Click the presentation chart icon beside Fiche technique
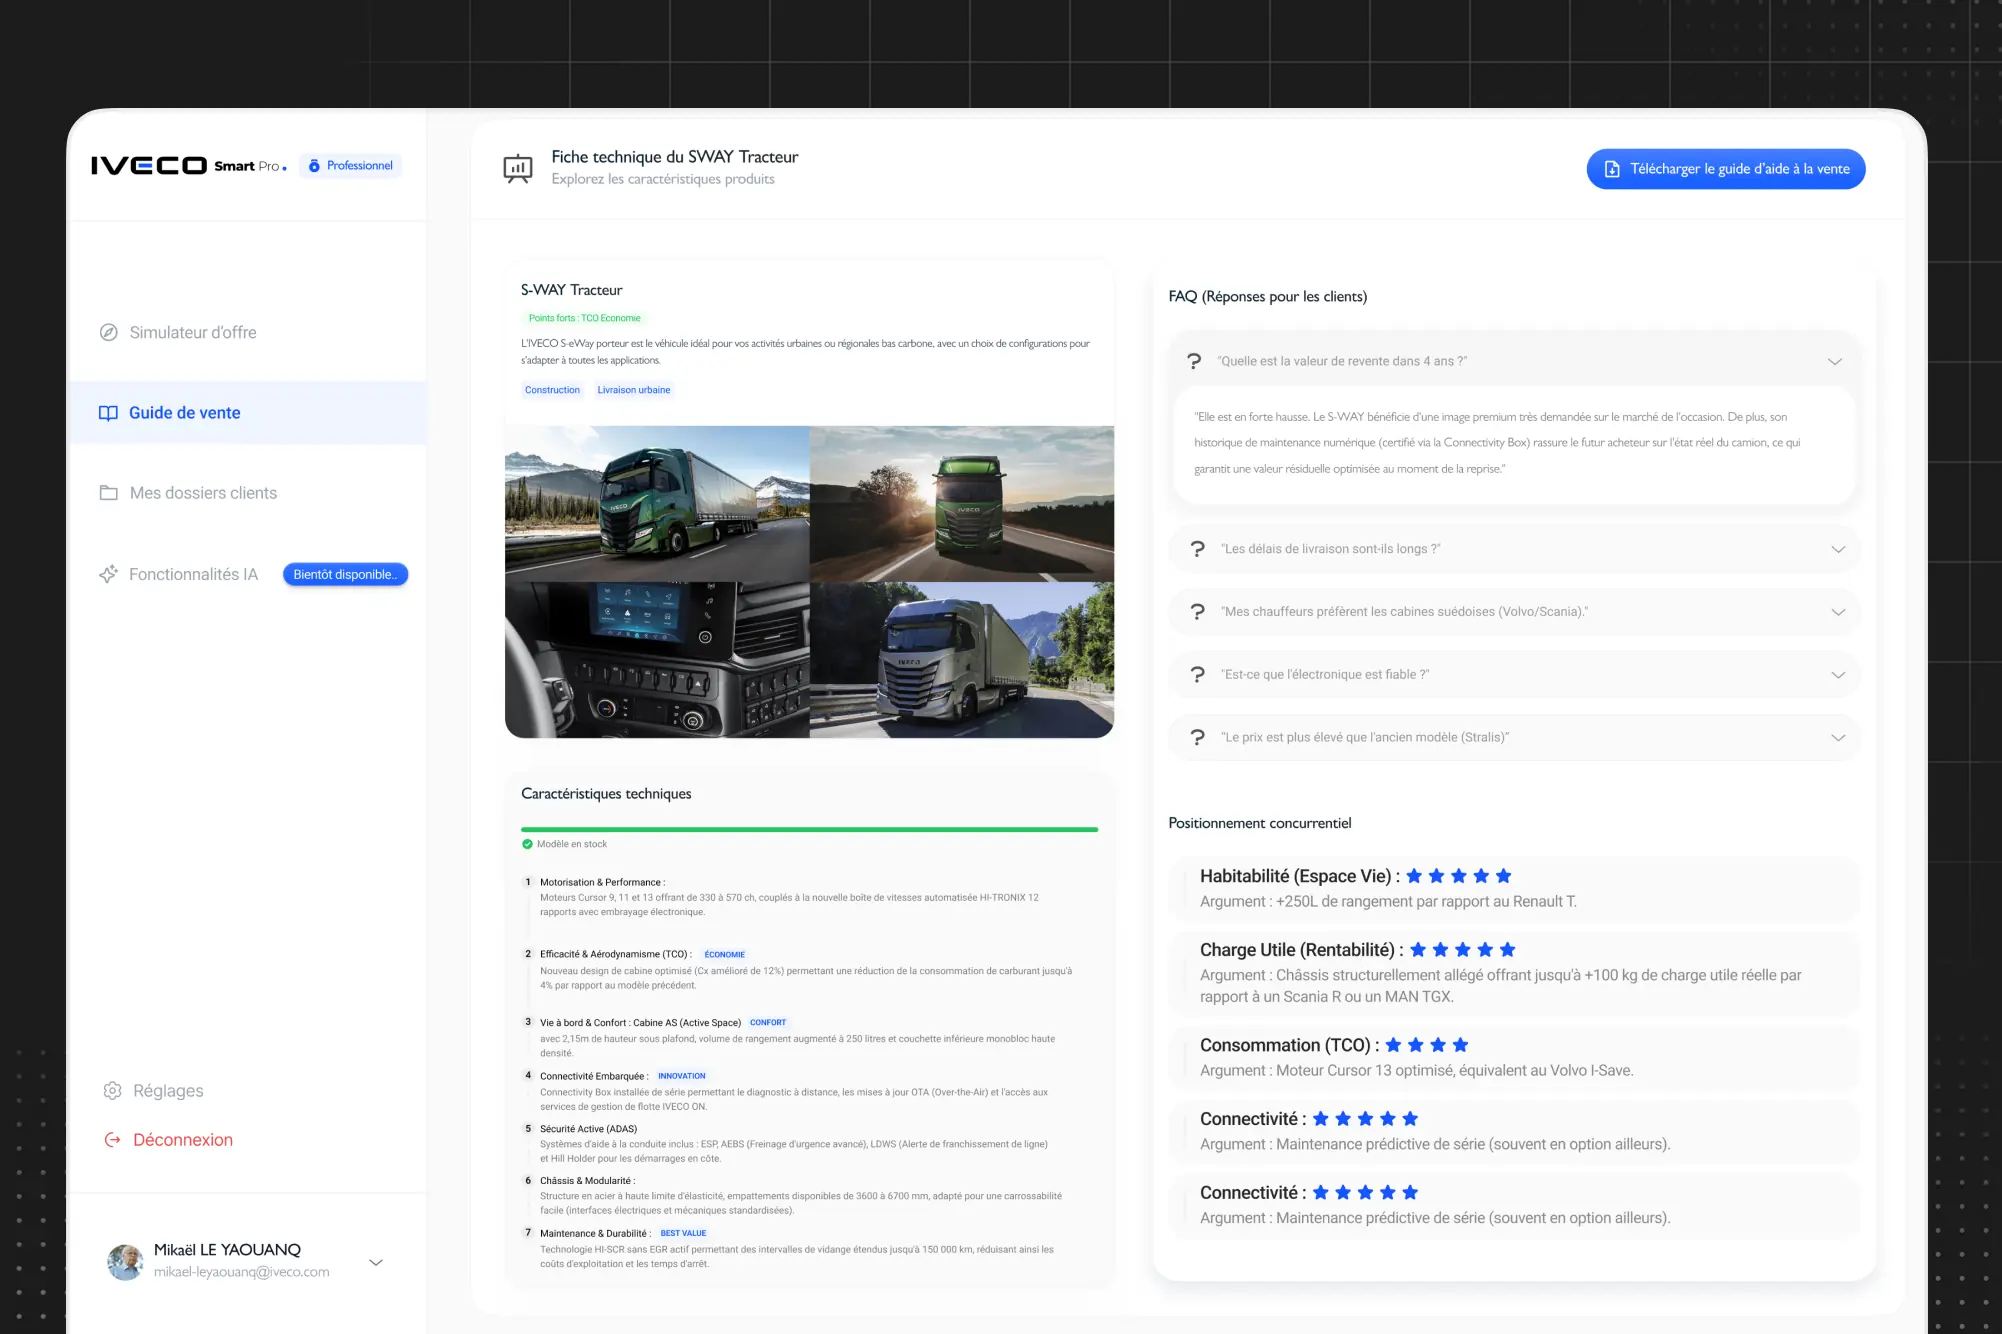Image resolution: width=2002 pixels, height=1334 pixels. 517,168
